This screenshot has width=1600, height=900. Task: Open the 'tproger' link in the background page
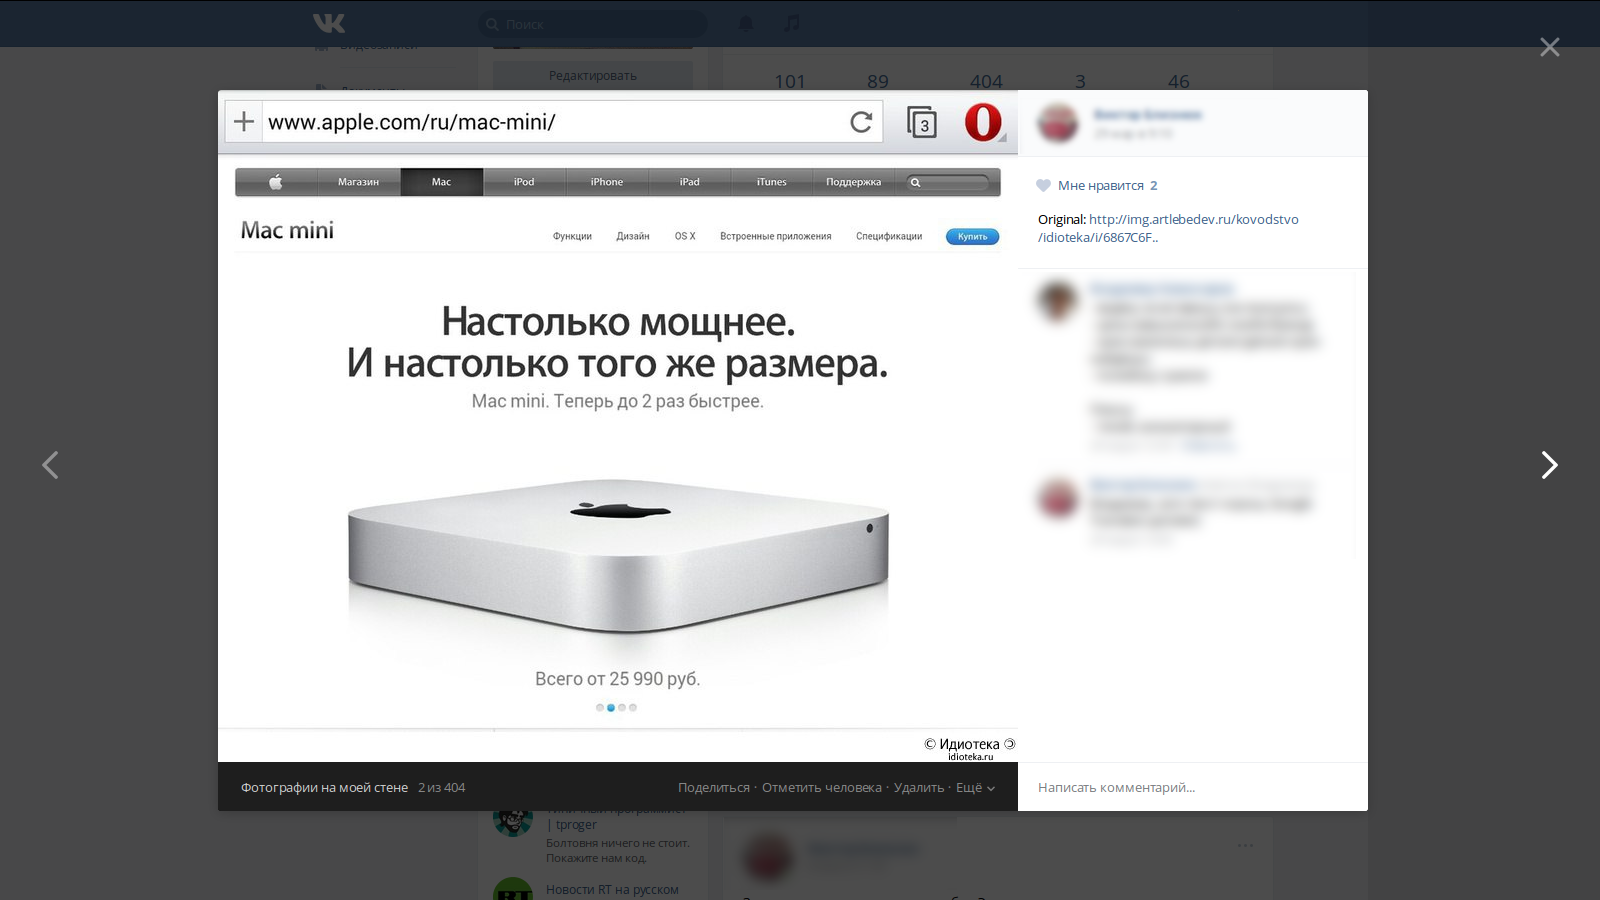tap(576, 825)
